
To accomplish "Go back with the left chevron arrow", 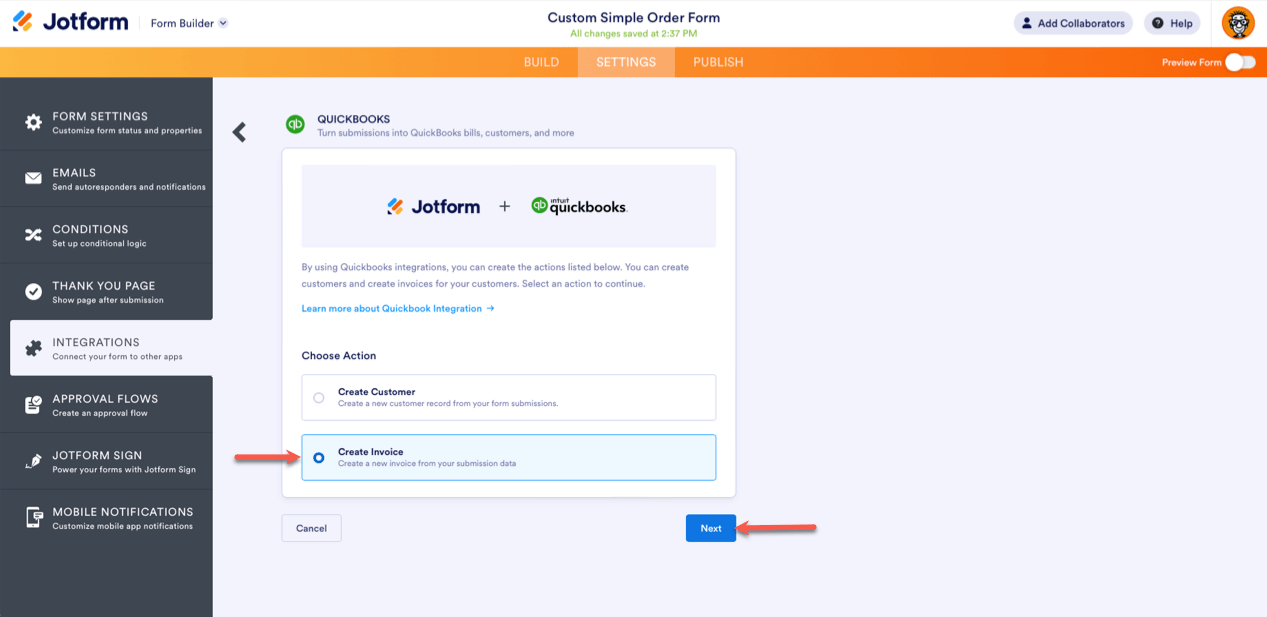I will 239,132.
